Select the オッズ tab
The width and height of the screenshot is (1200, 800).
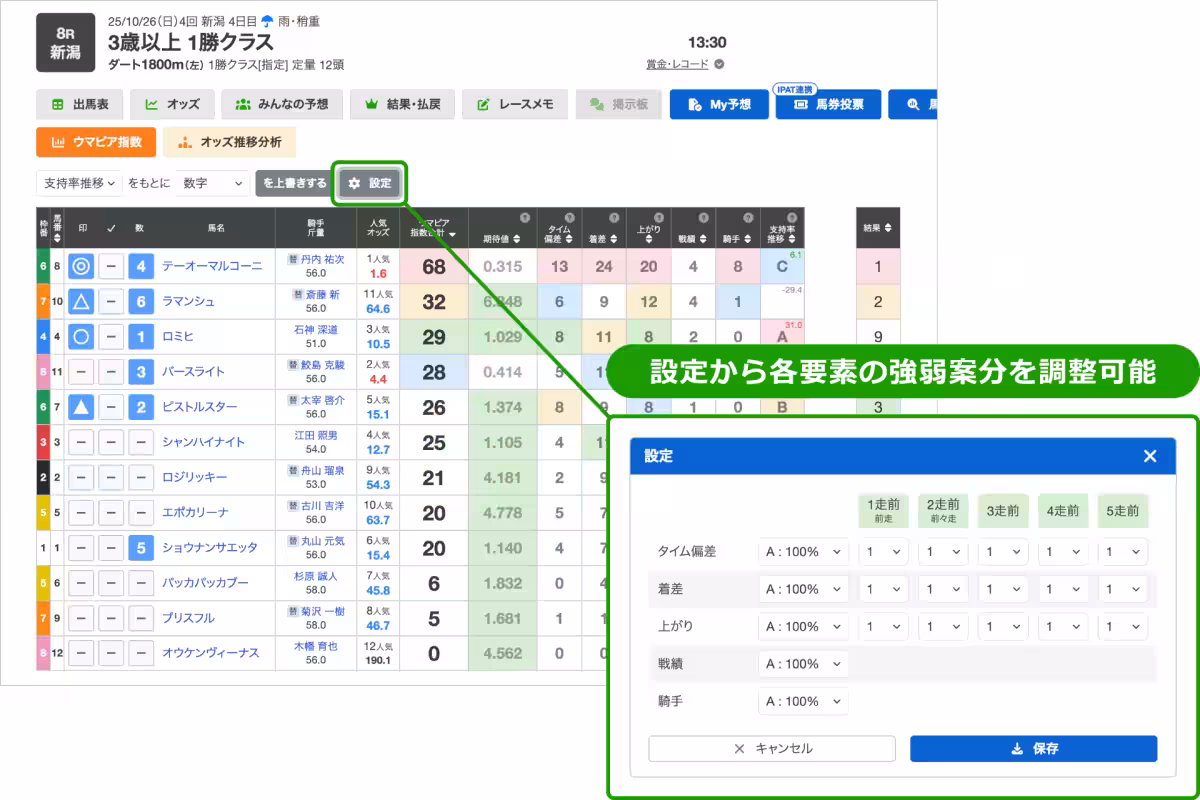172,104
